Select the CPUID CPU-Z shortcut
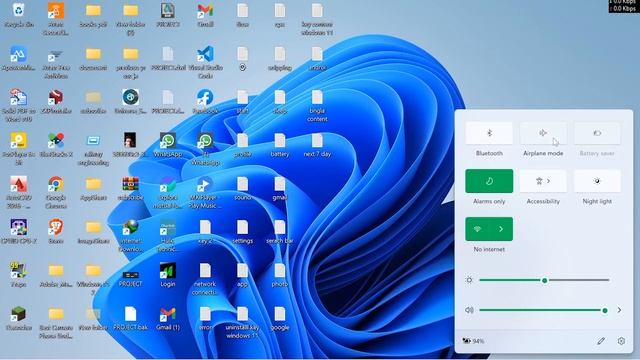The image size is (640, 360). click(18, 231)
